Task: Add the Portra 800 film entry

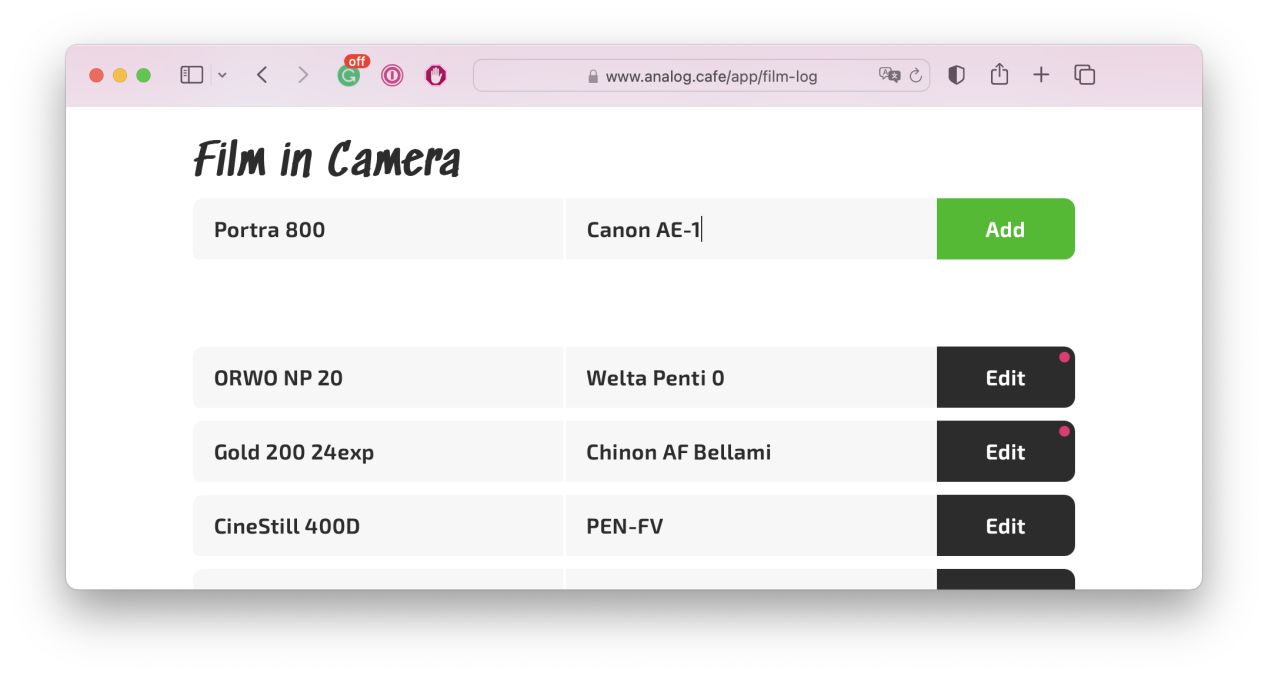Action: (1005, 229)
